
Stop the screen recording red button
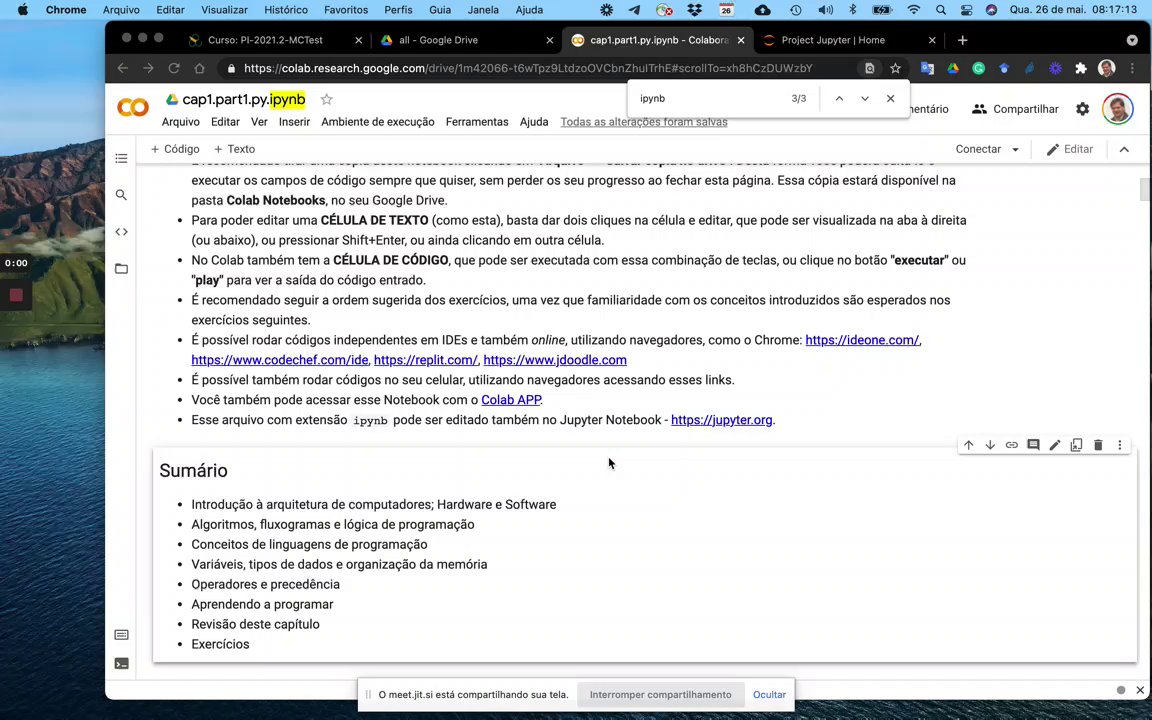[16, 295]
